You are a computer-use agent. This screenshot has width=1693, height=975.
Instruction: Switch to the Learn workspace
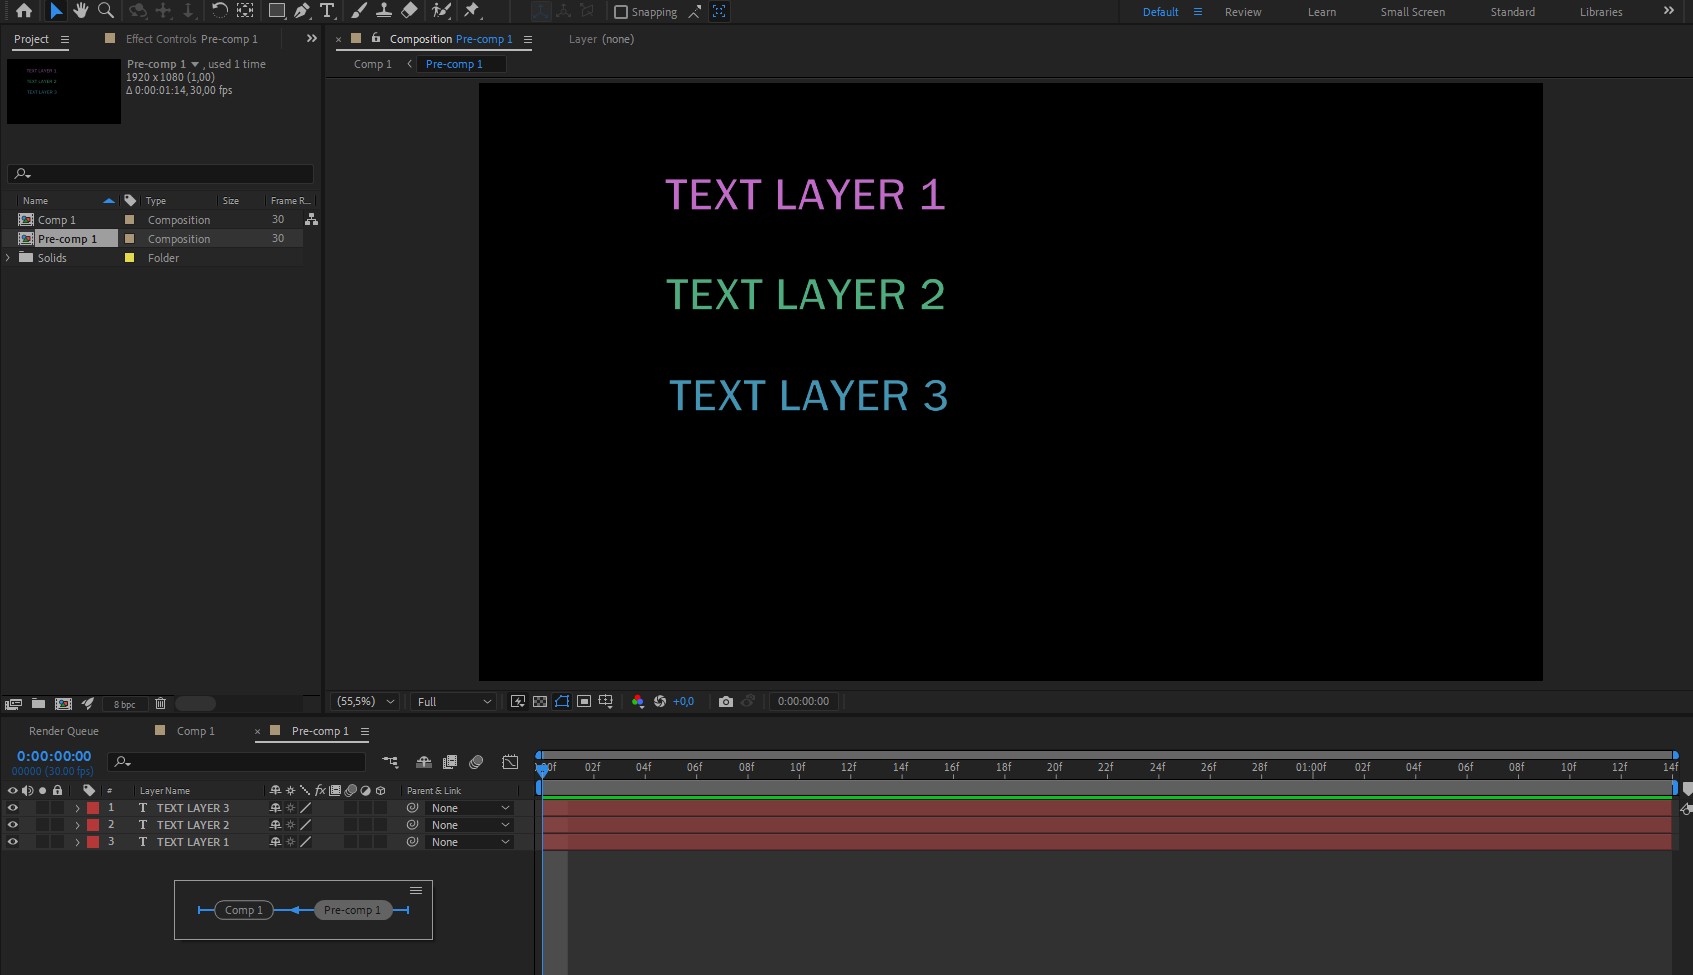(x=1322, y=12)
